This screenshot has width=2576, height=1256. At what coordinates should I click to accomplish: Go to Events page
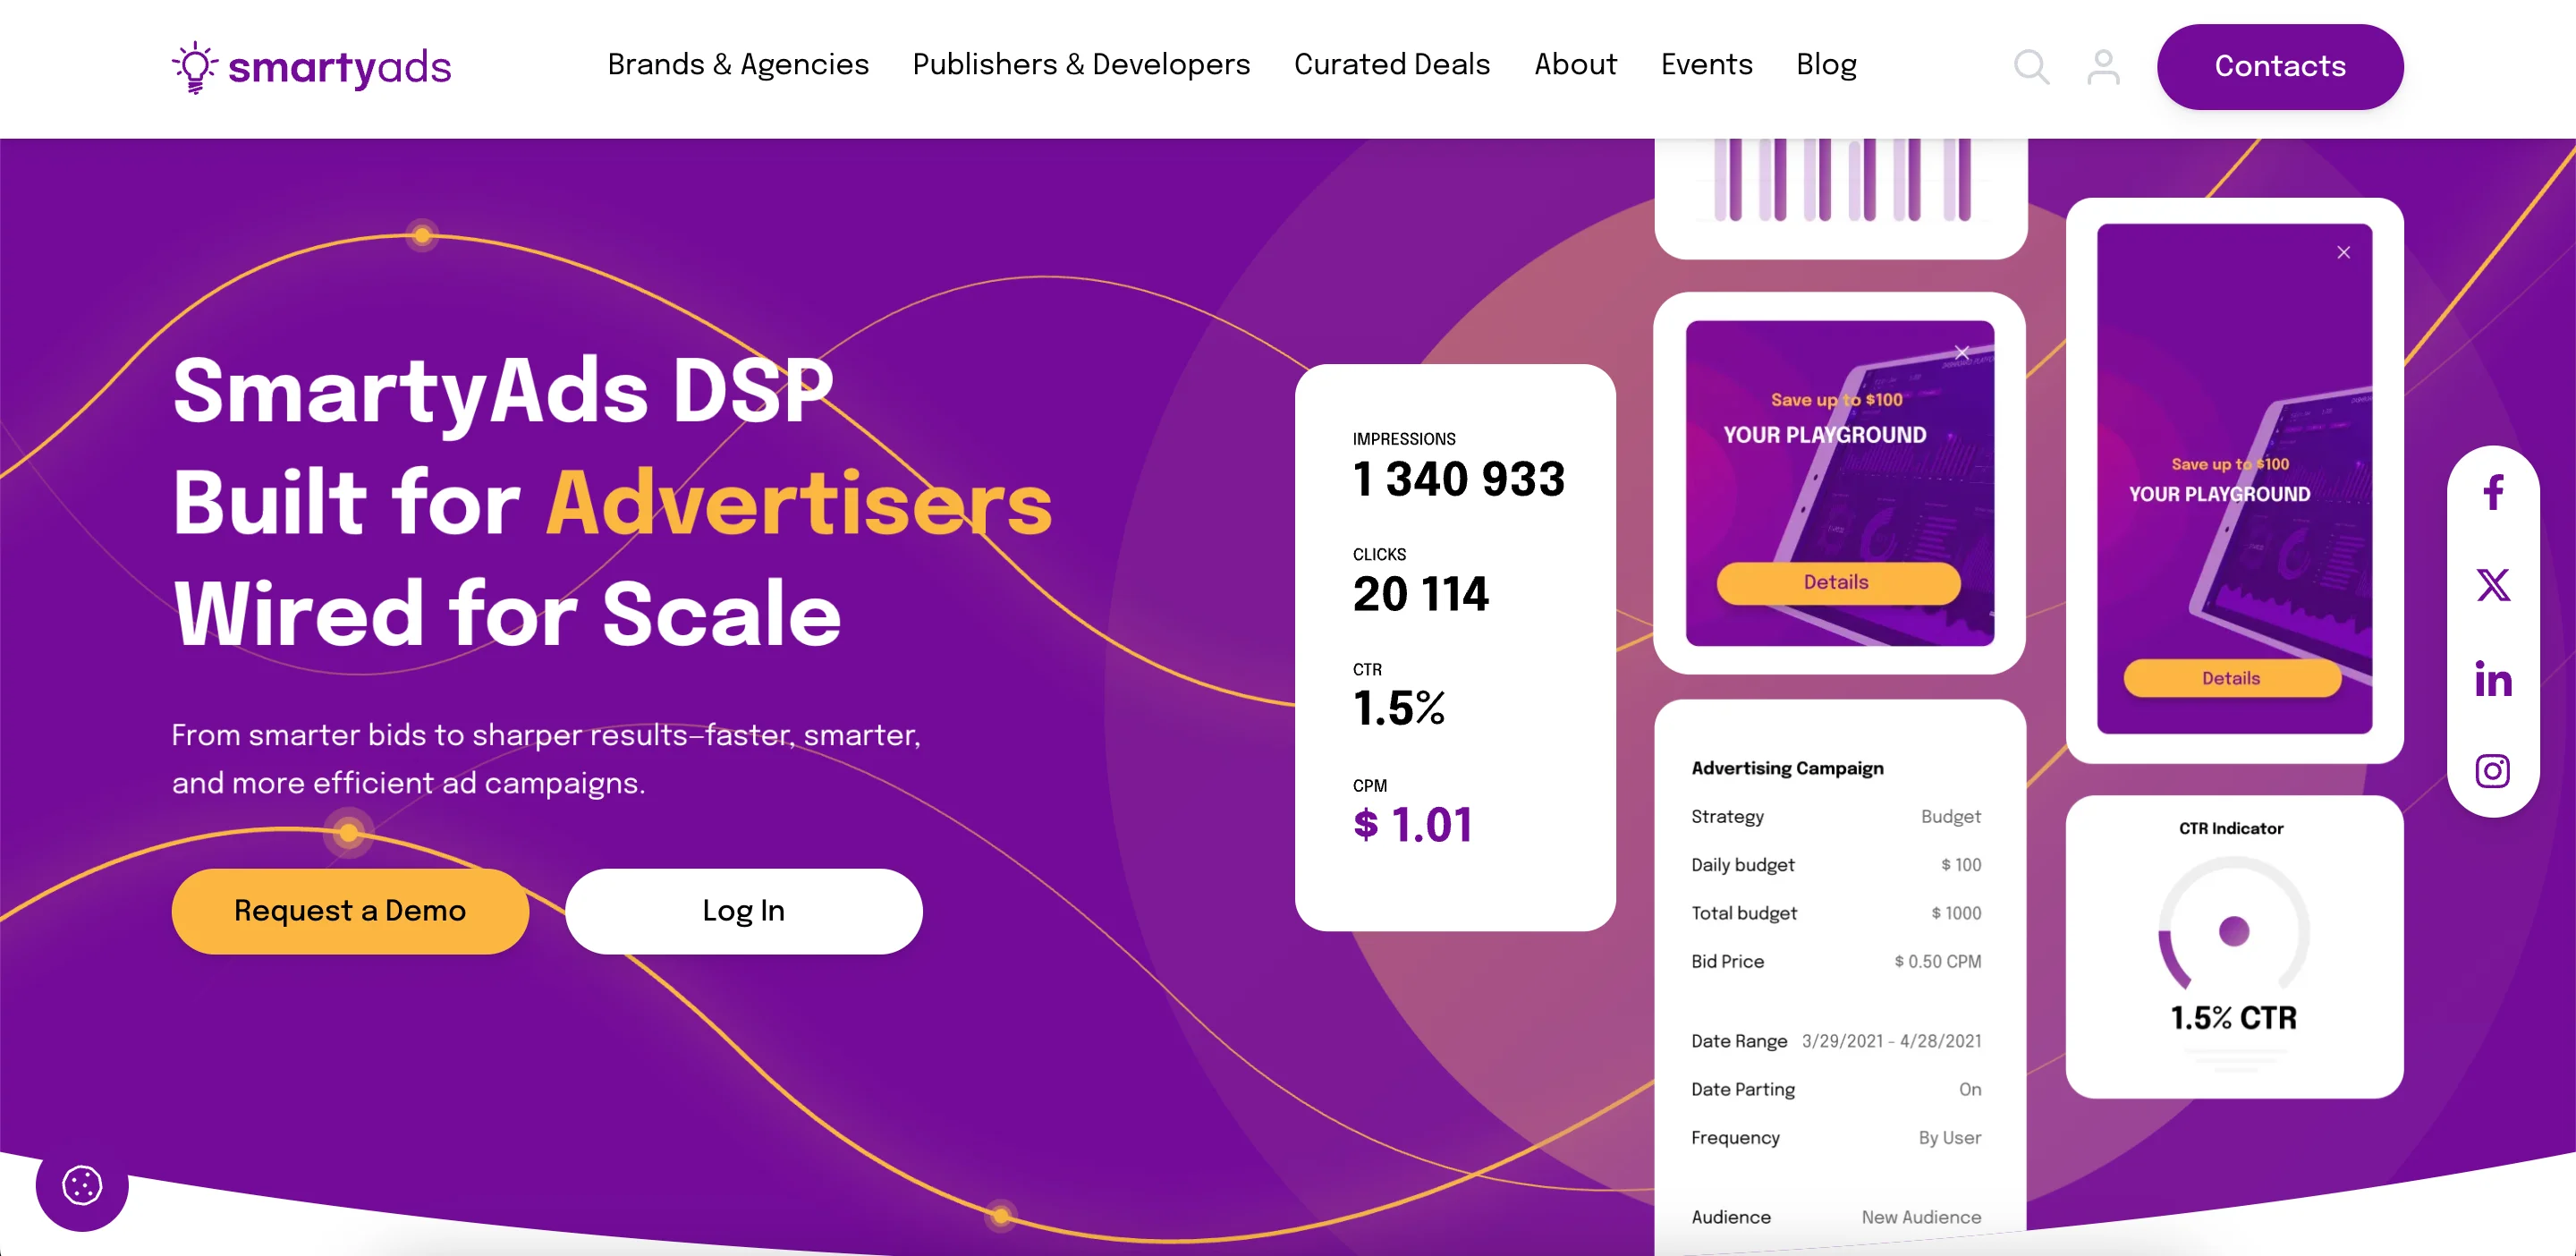(x=1706, y=65)
